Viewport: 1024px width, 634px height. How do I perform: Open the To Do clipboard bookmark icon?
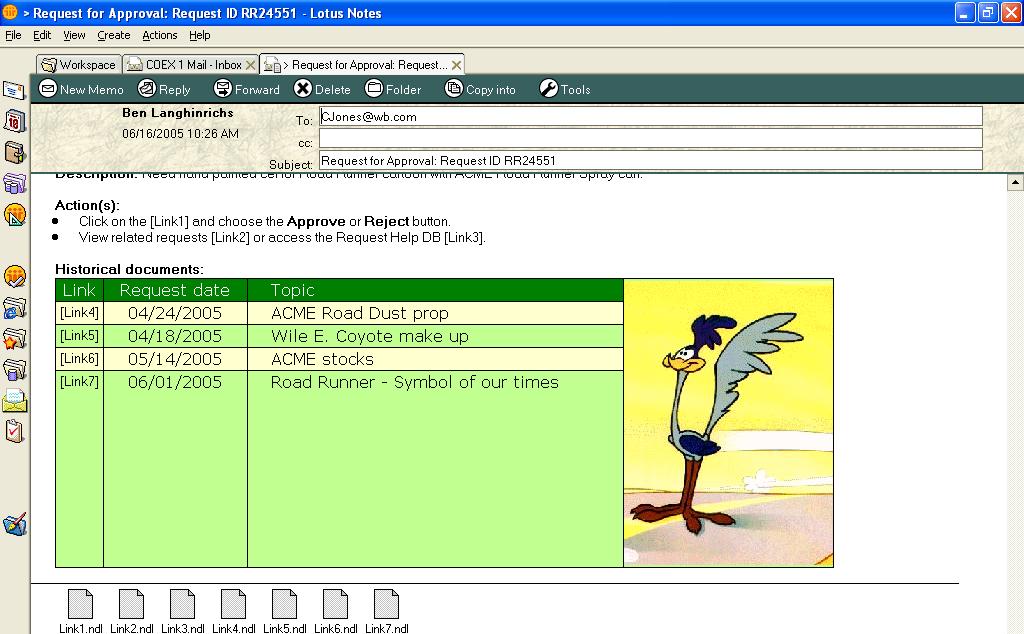[x=14, y=431]
